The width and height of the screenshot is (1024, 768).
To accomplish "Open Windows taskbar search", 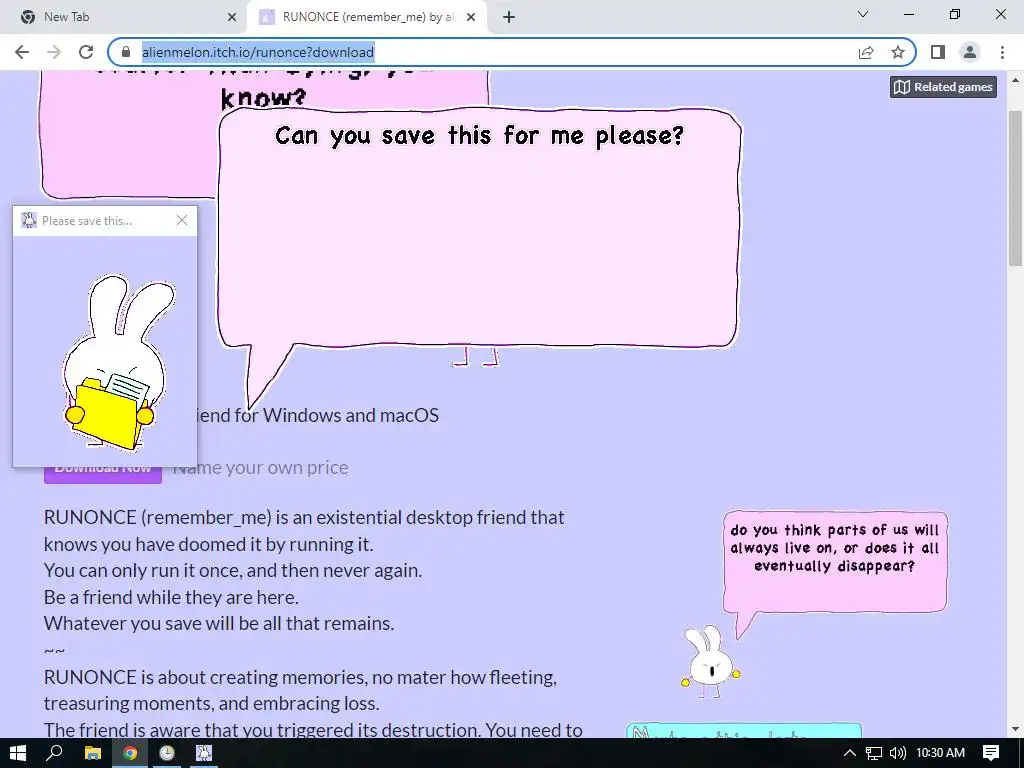I will click(x=55, y=753).
